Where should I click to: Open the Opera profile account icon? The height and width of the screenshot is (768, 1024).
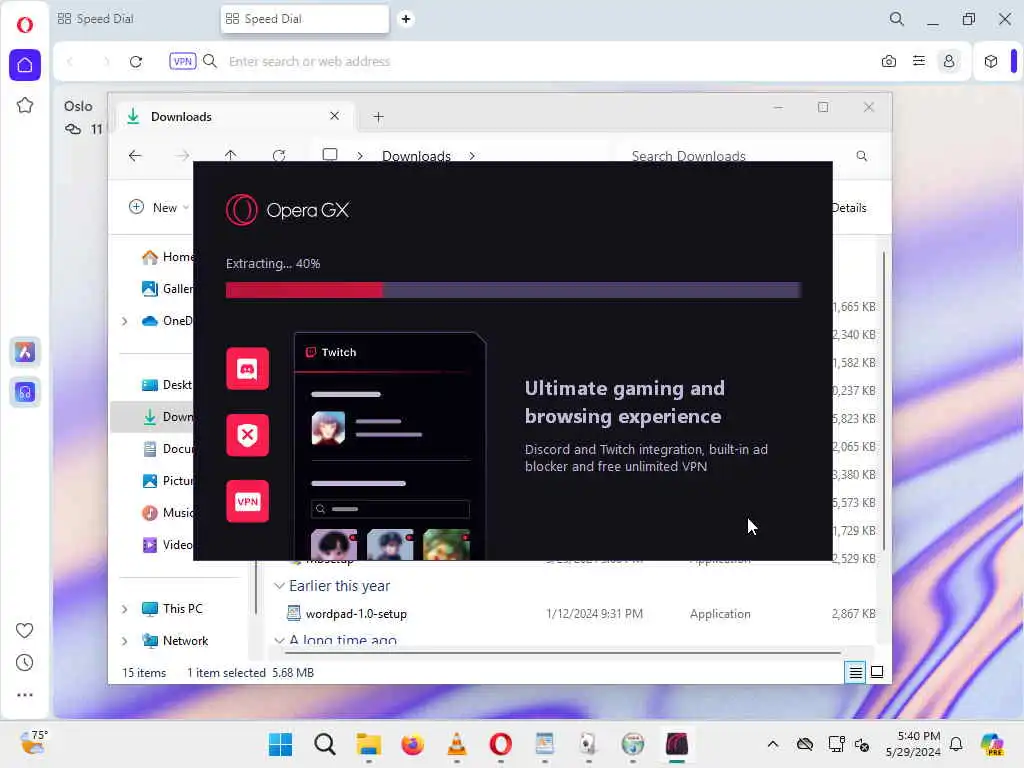click(x=949, y=61)
